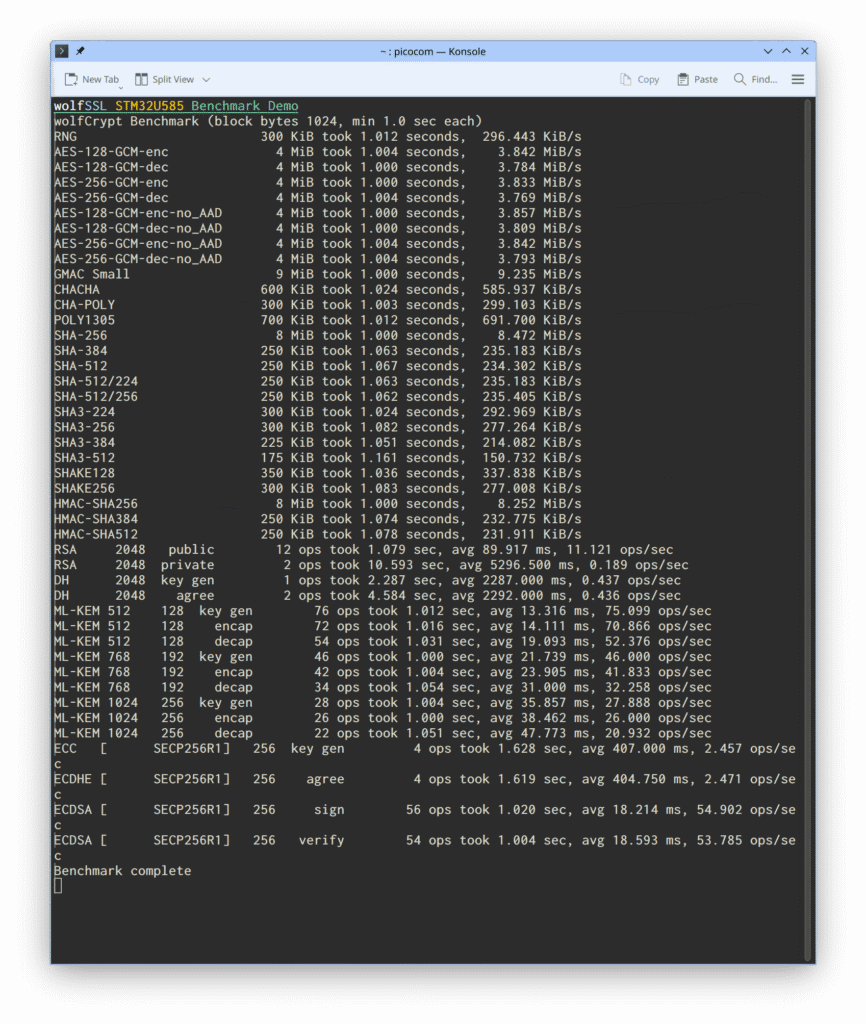Maximize the Konsole window
This screenshot has height=1024, width=866.
(x=786, y=51)
